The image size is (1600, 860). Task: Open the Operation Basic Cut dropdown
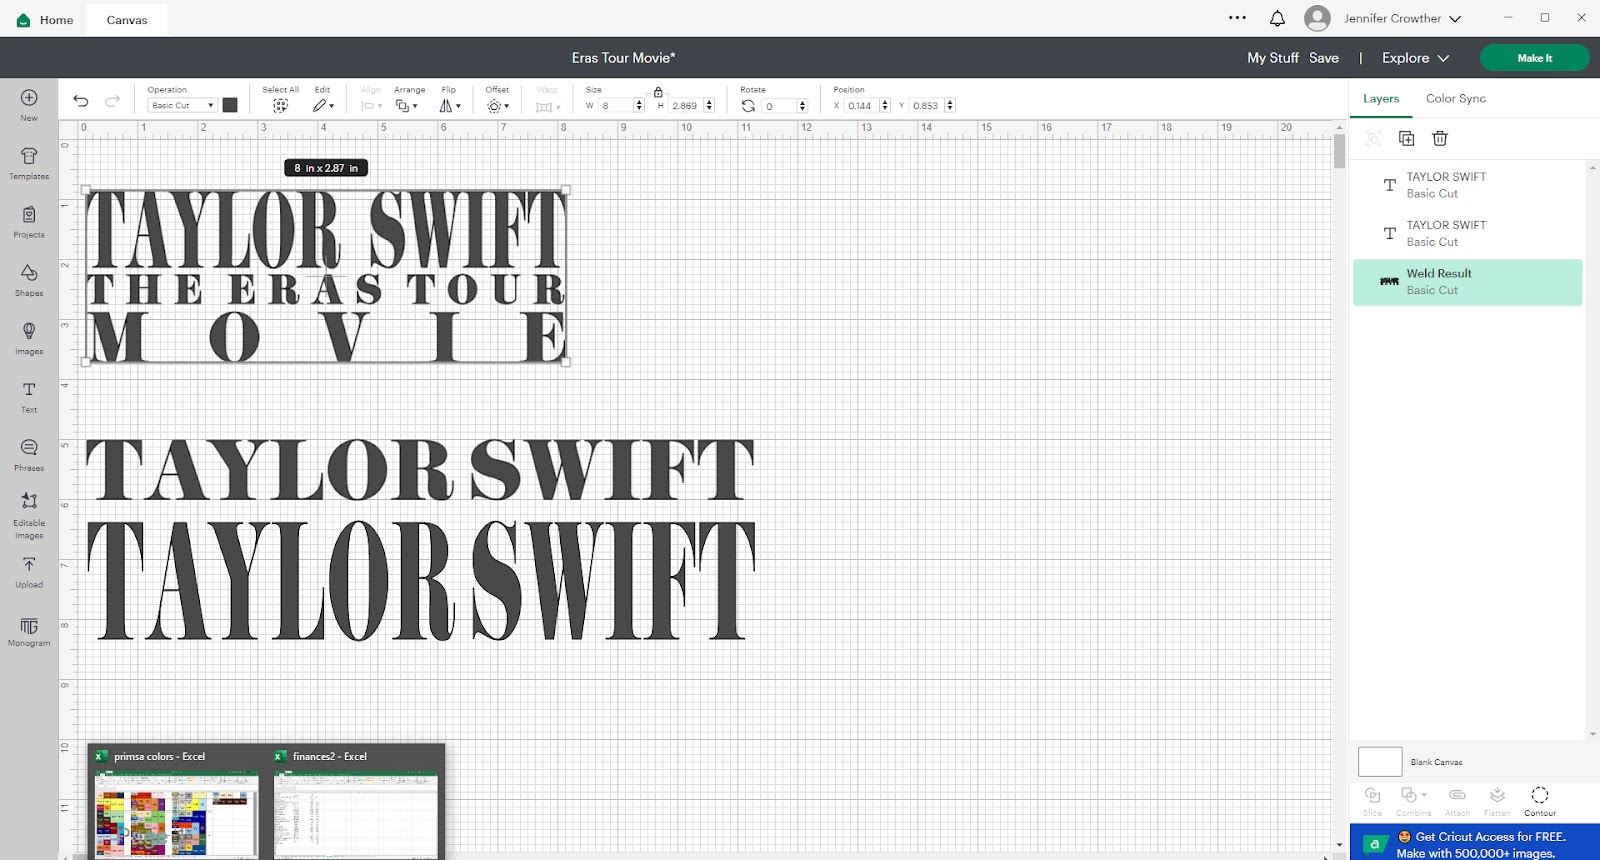click(182, 105)
